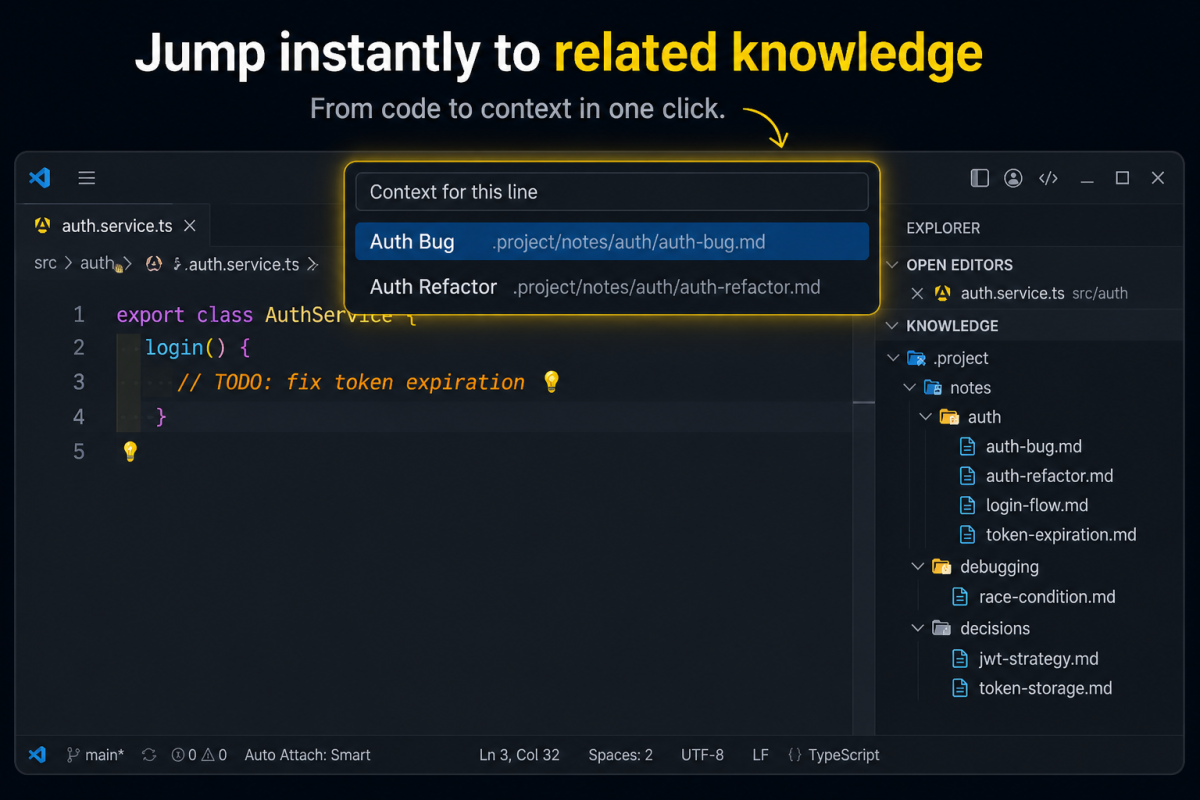Select the Auth Bug context entry
This screenshot has height=800, width=1200.
click(612, 241)
